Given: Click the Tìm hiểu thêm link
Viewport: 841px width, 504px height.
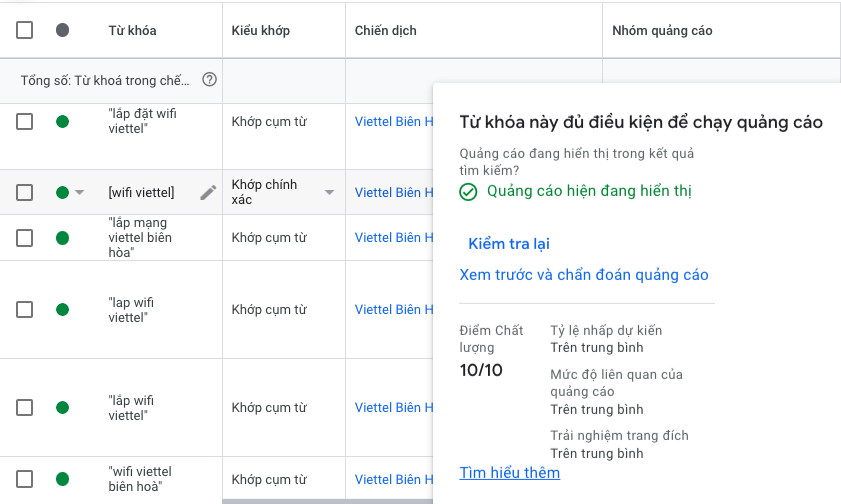Looking at the screenshot, I should (x=509, y=473).
